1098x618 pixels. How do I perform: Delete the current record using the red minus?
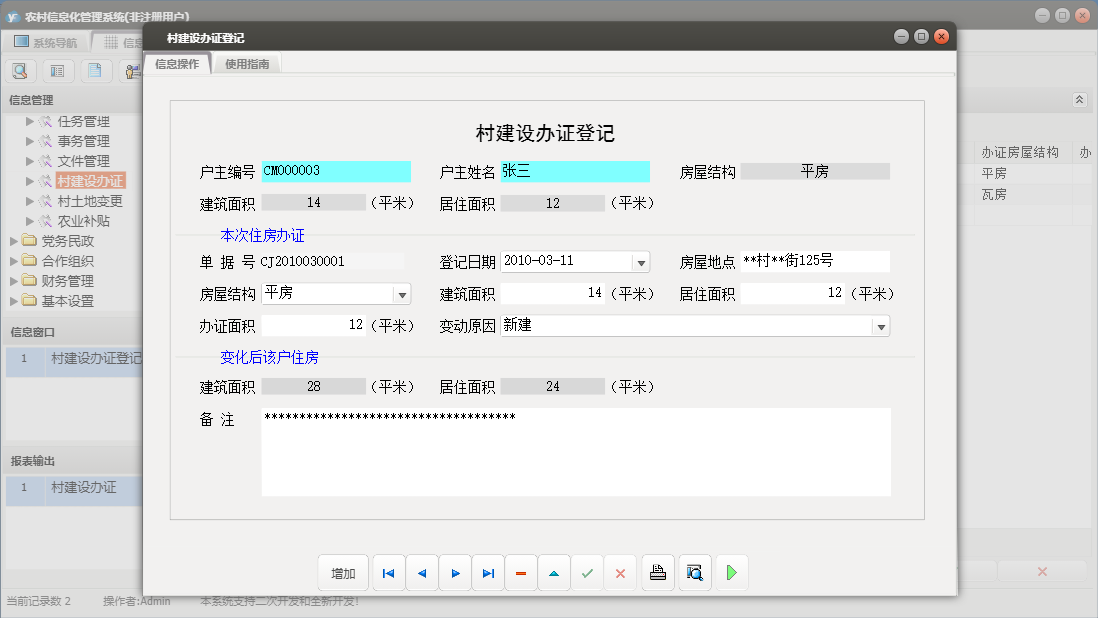(521, 572)
